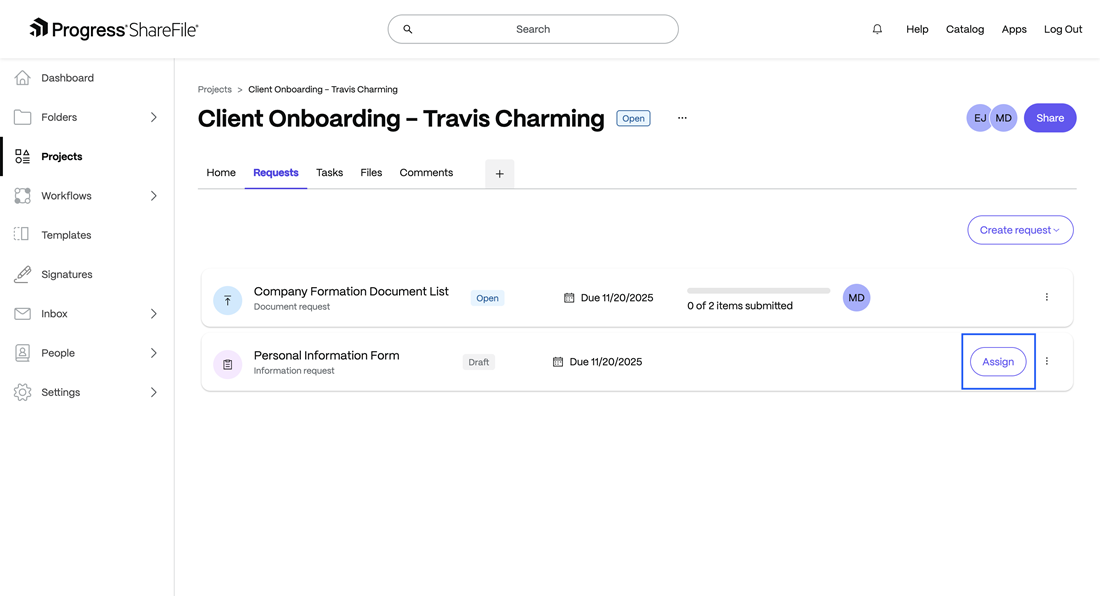Switch to the Files tab
Image resolution: width=1100 pixels, height=596 pixels.
click(371, 173)
